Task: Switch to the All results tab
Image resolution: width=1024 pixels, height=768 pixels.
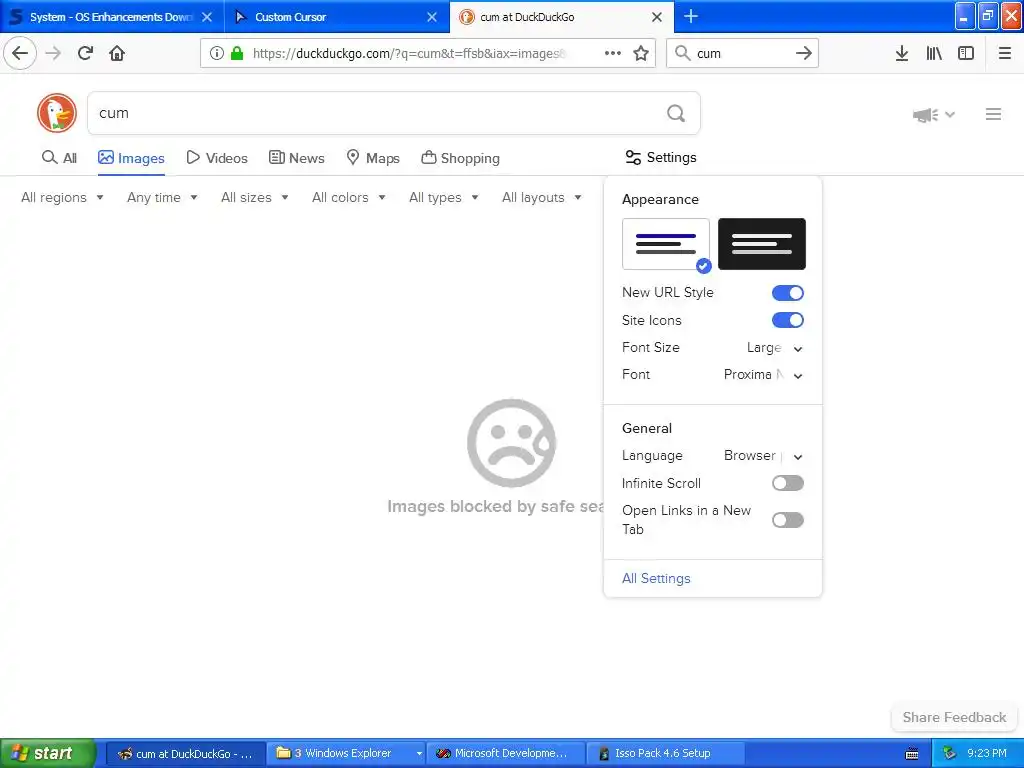Action: coord(59,158)
